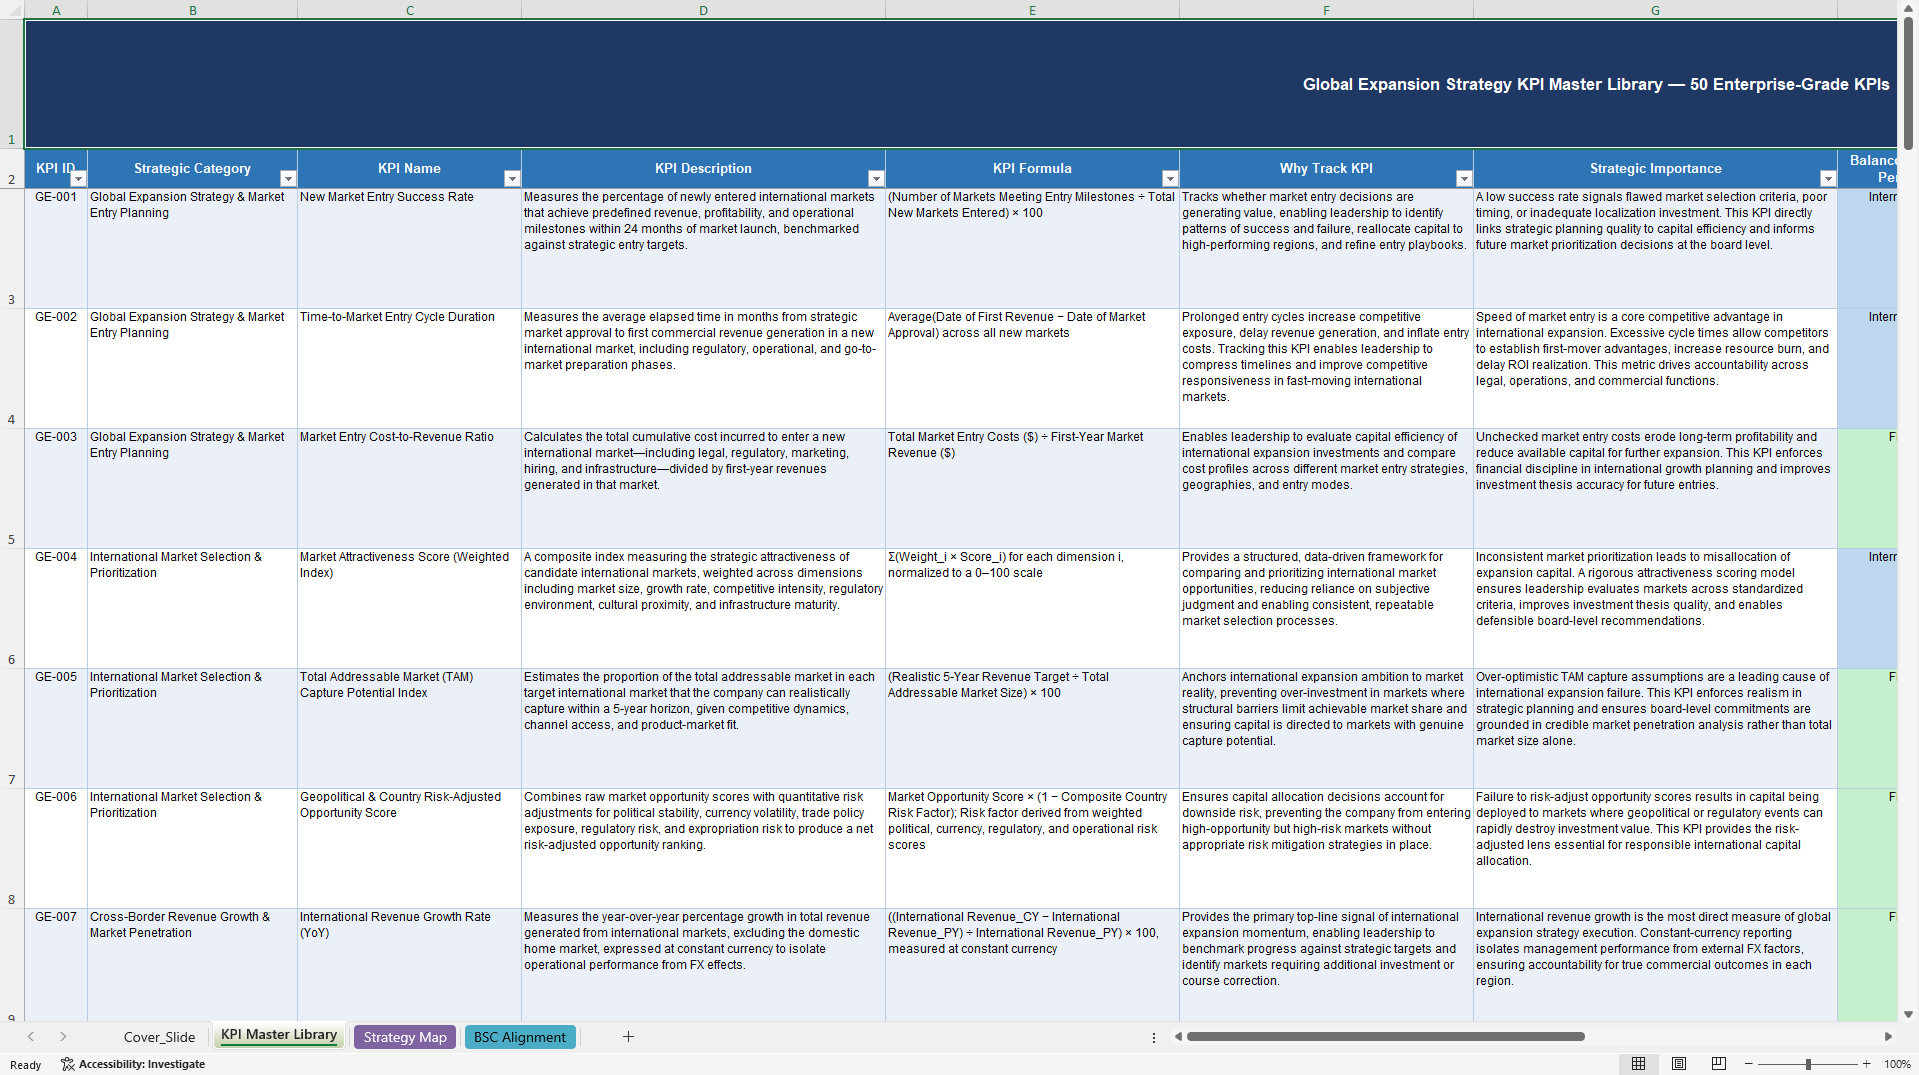Click the zoom in plus button
Image resolution: width=1919 pixels, height=1075 pixels.
point(1866,1064)
